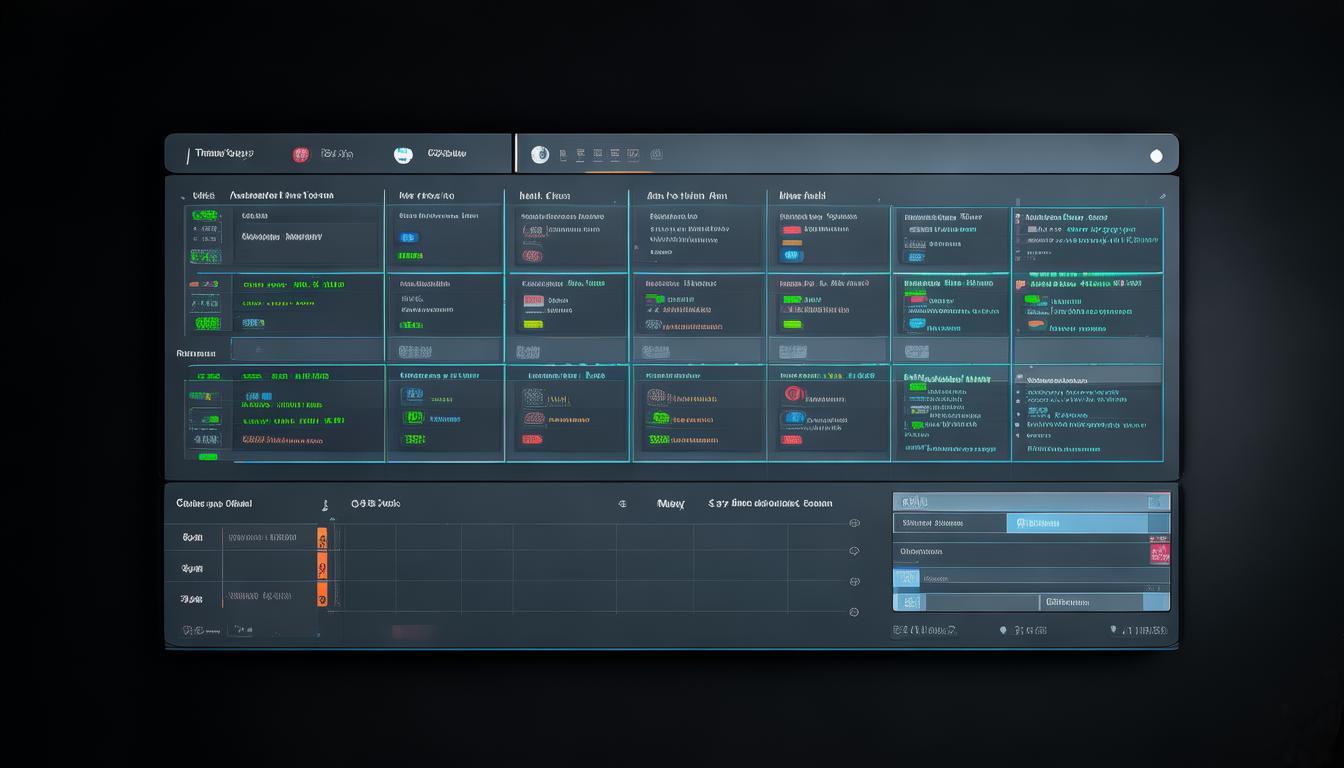The image size is (1344, 768).
Task: Select the topmost circle radio beside the timeline
Action: tap(854, 523)
